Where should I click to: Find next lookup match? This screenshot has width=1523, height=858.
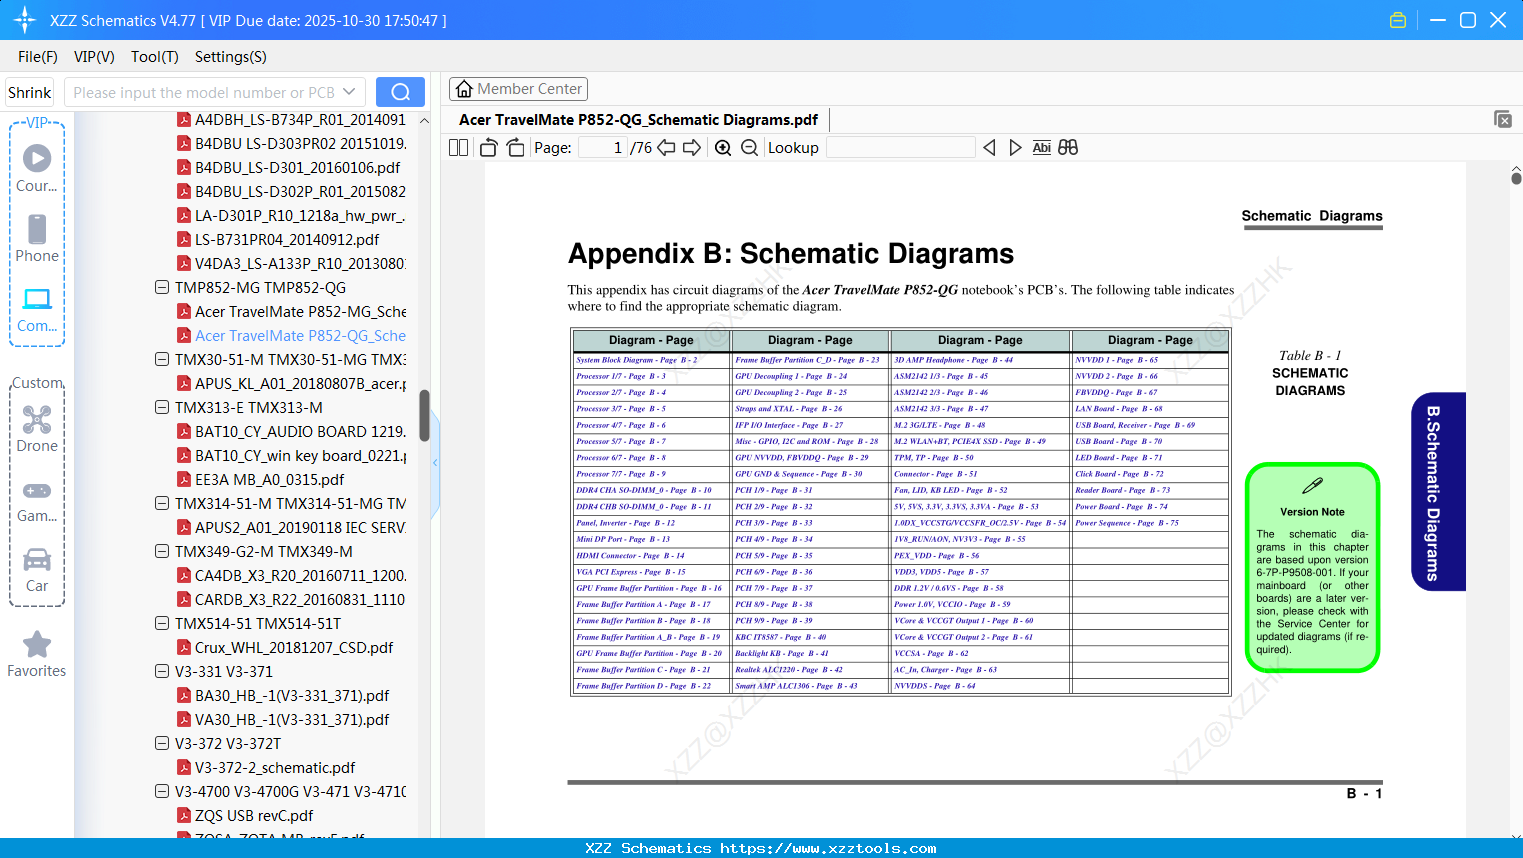click(1016, 148)
